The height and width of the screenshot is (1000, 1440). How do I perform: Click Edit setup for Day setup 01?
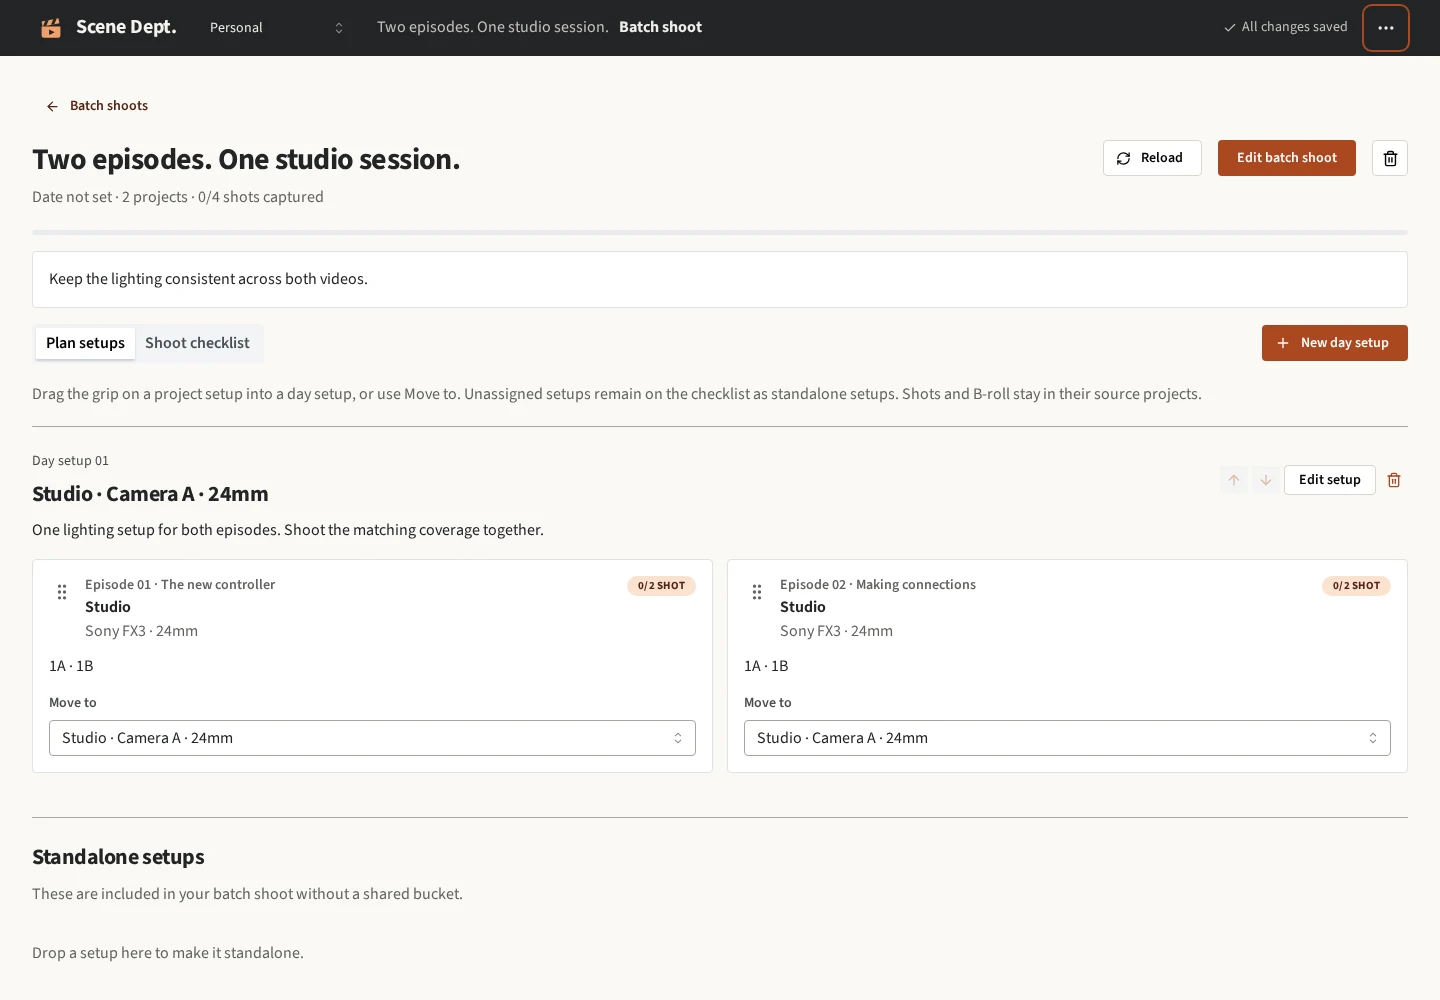[1330, 480]
